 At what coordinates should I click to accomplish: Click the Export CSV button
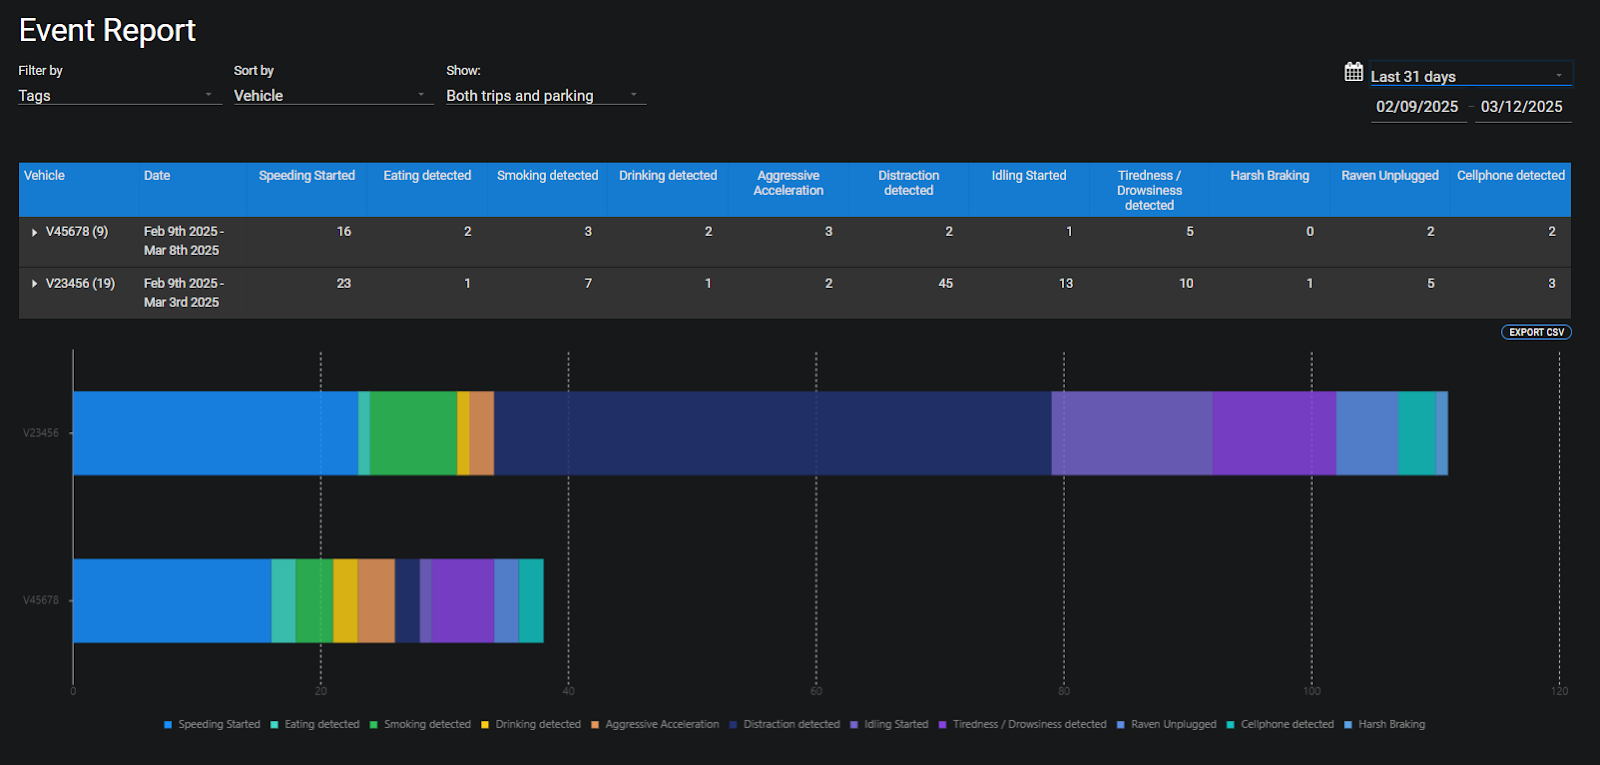pos(1536,332)
